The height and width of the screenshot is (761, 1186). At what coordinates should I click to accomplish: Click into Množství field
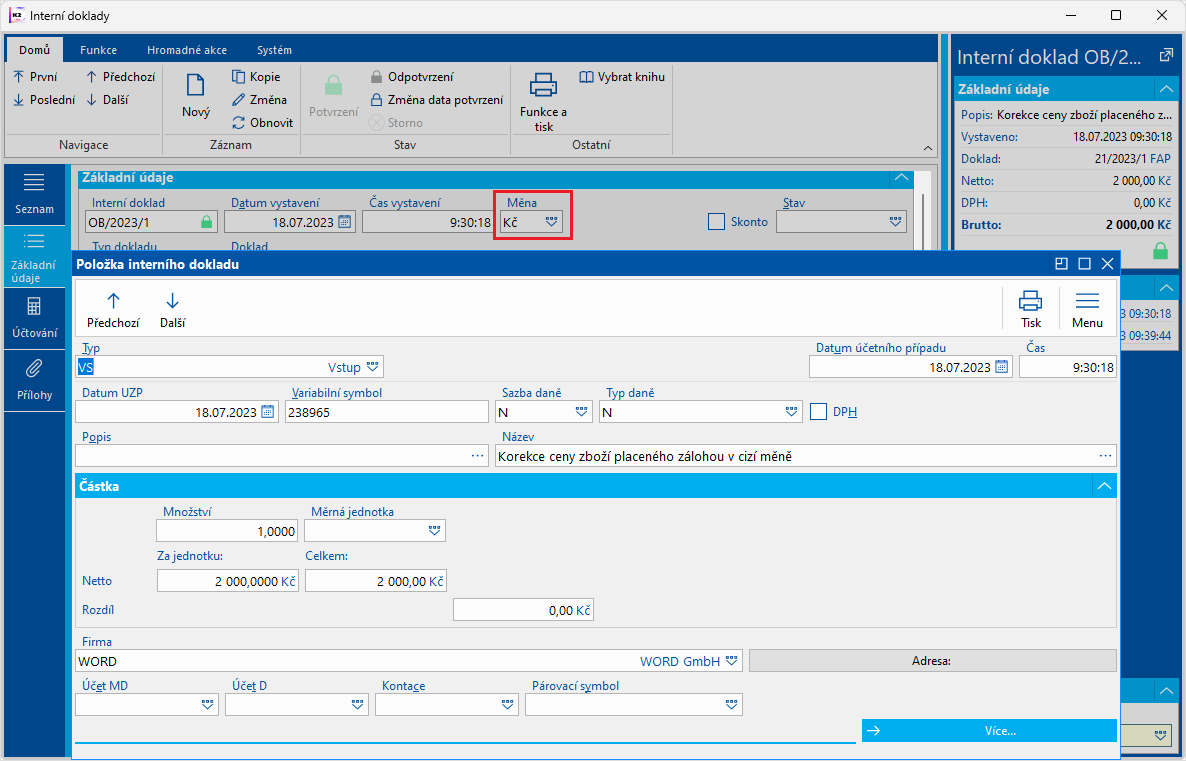[227, 530]
